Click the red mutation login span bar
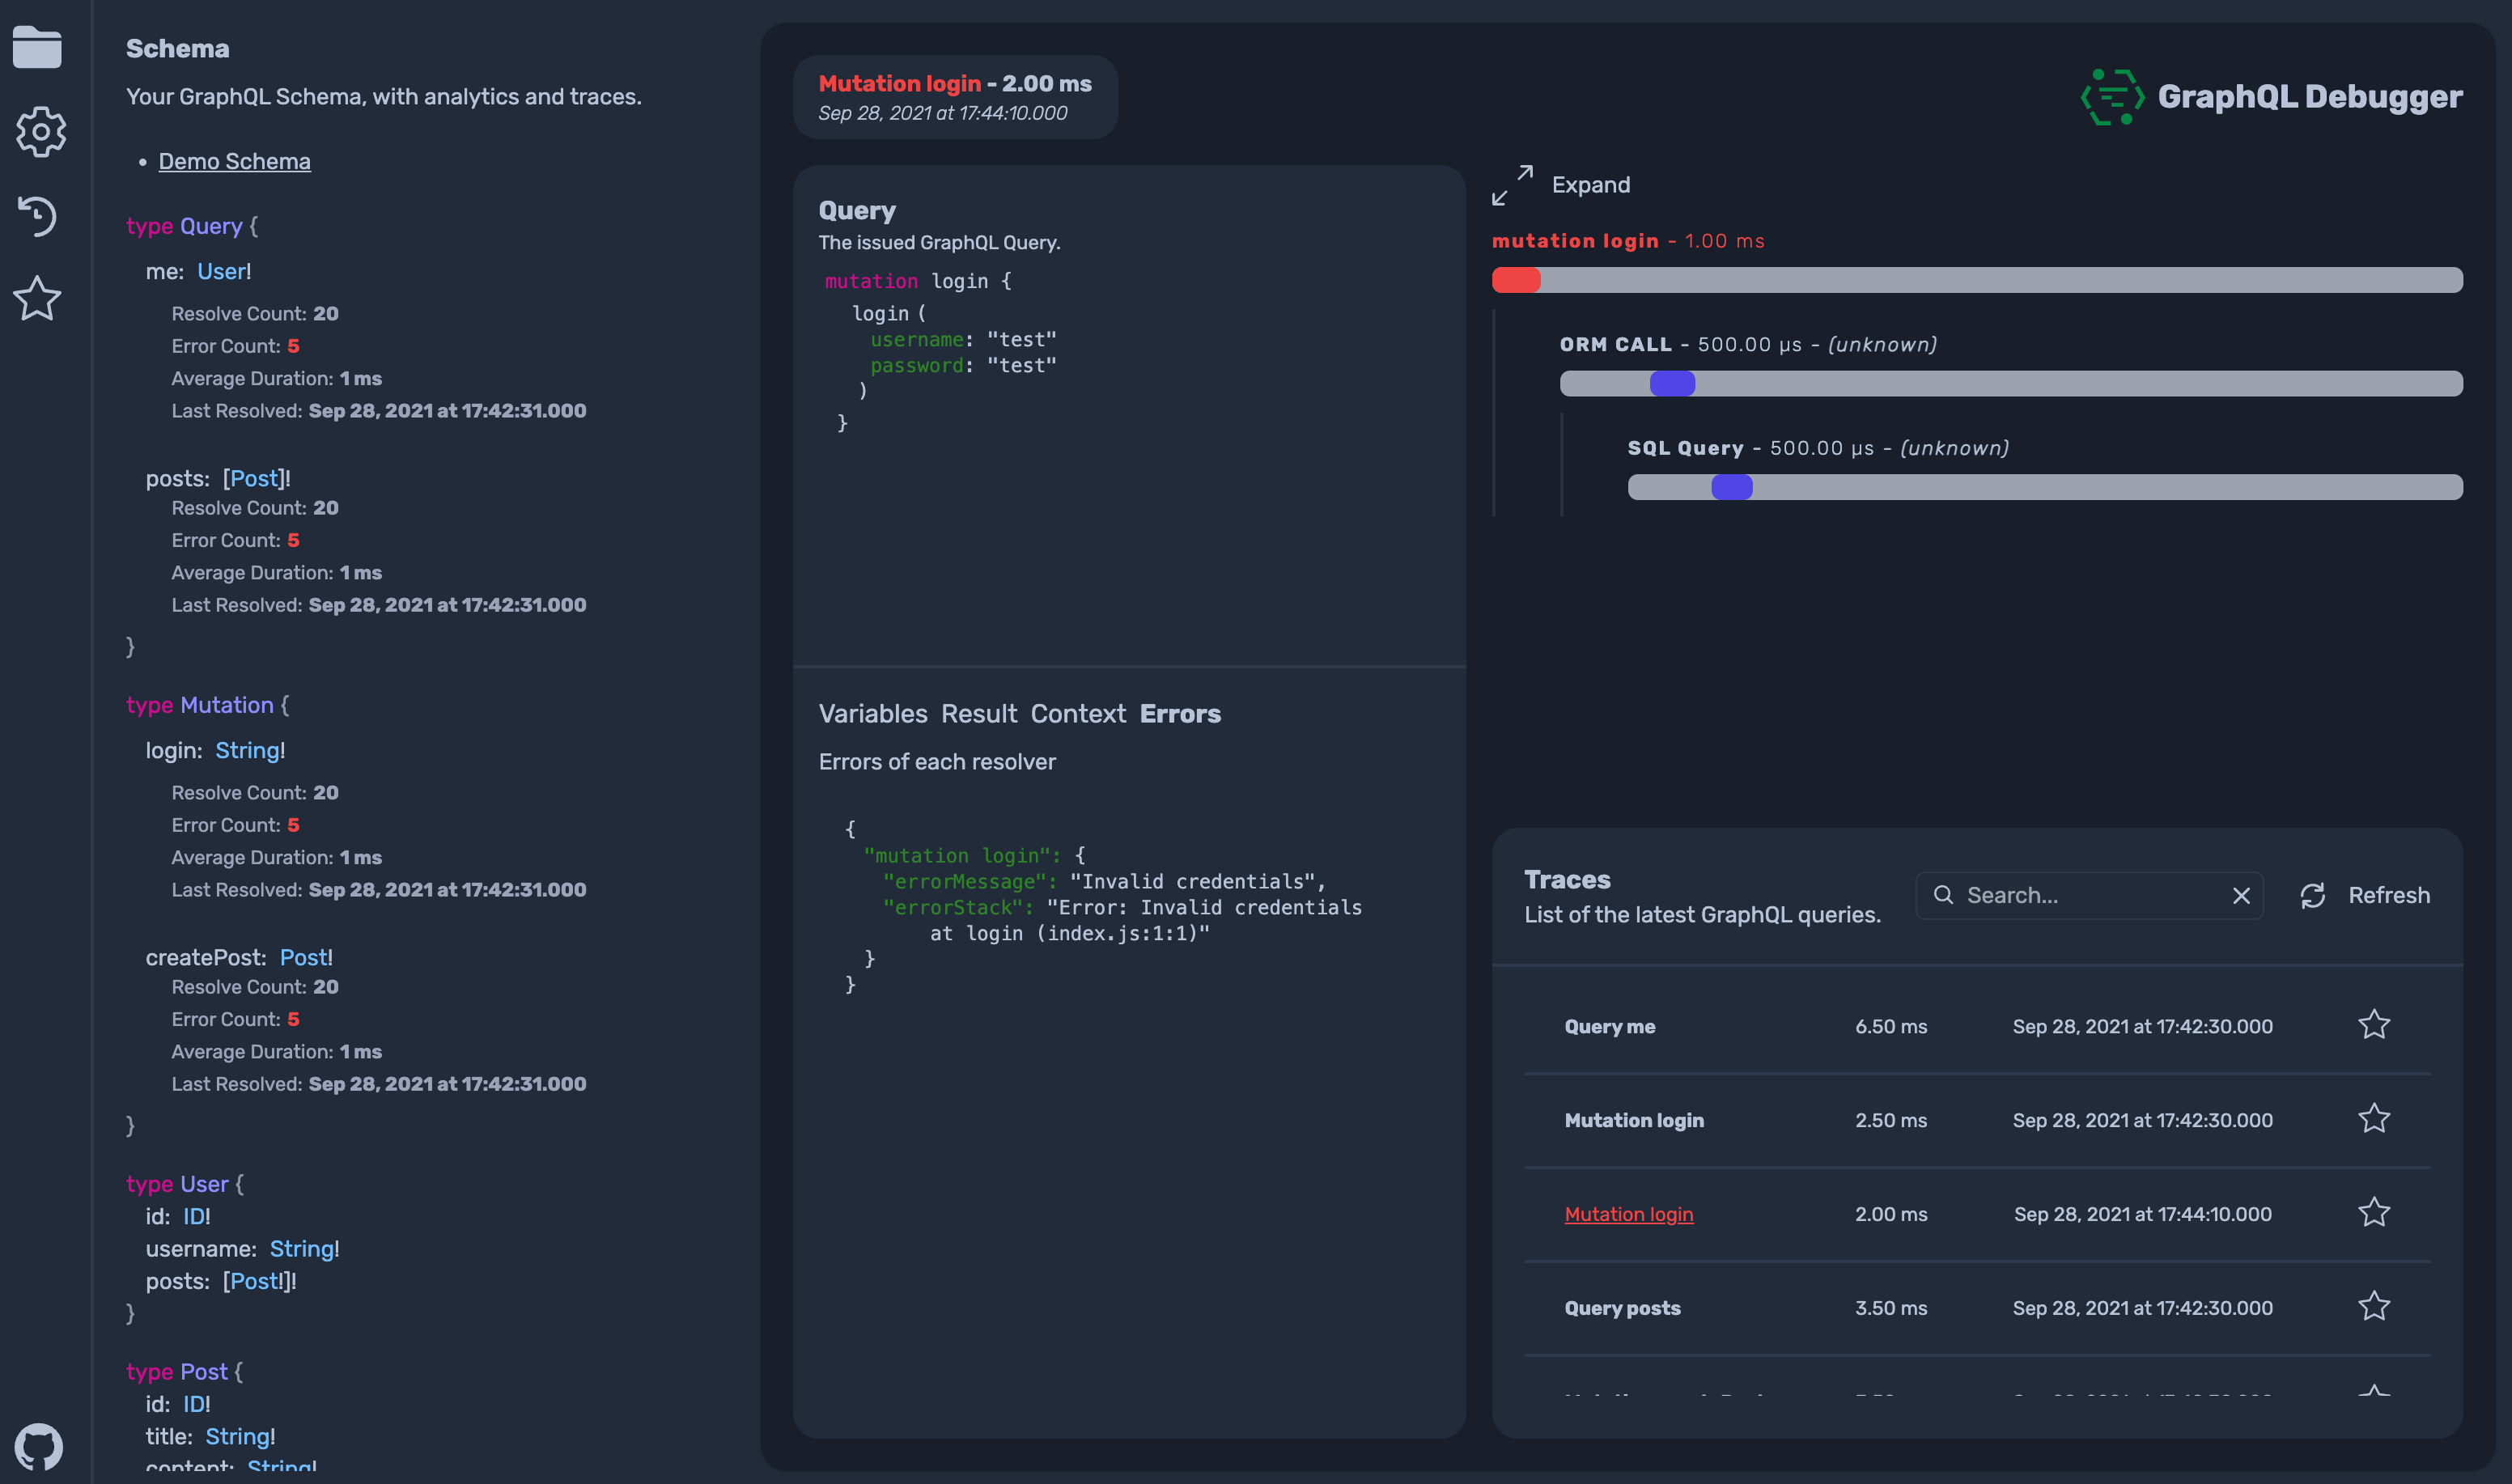 click(1516, 280)
